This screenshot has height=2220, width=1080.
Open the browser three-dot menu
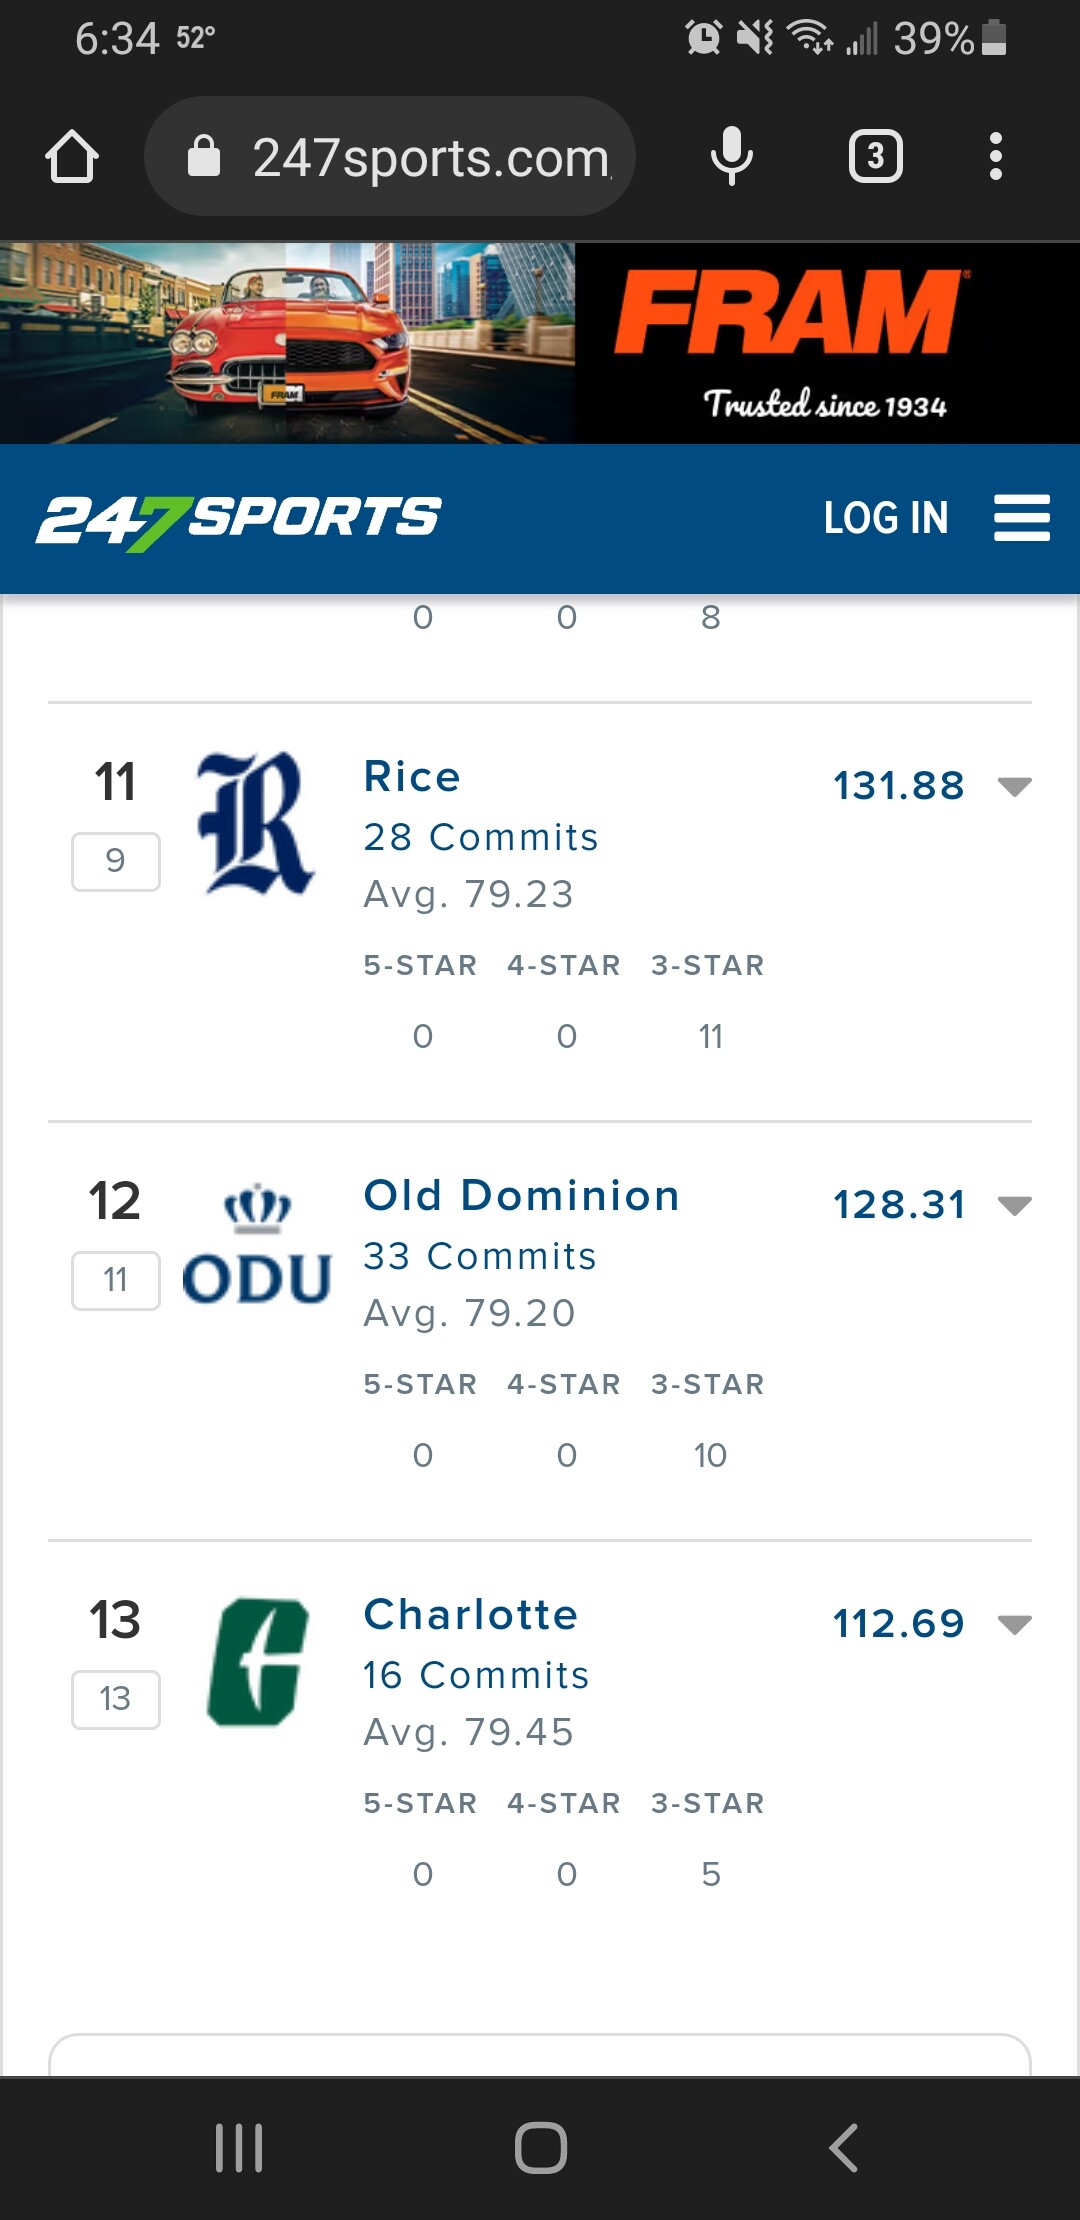[995, 157]
